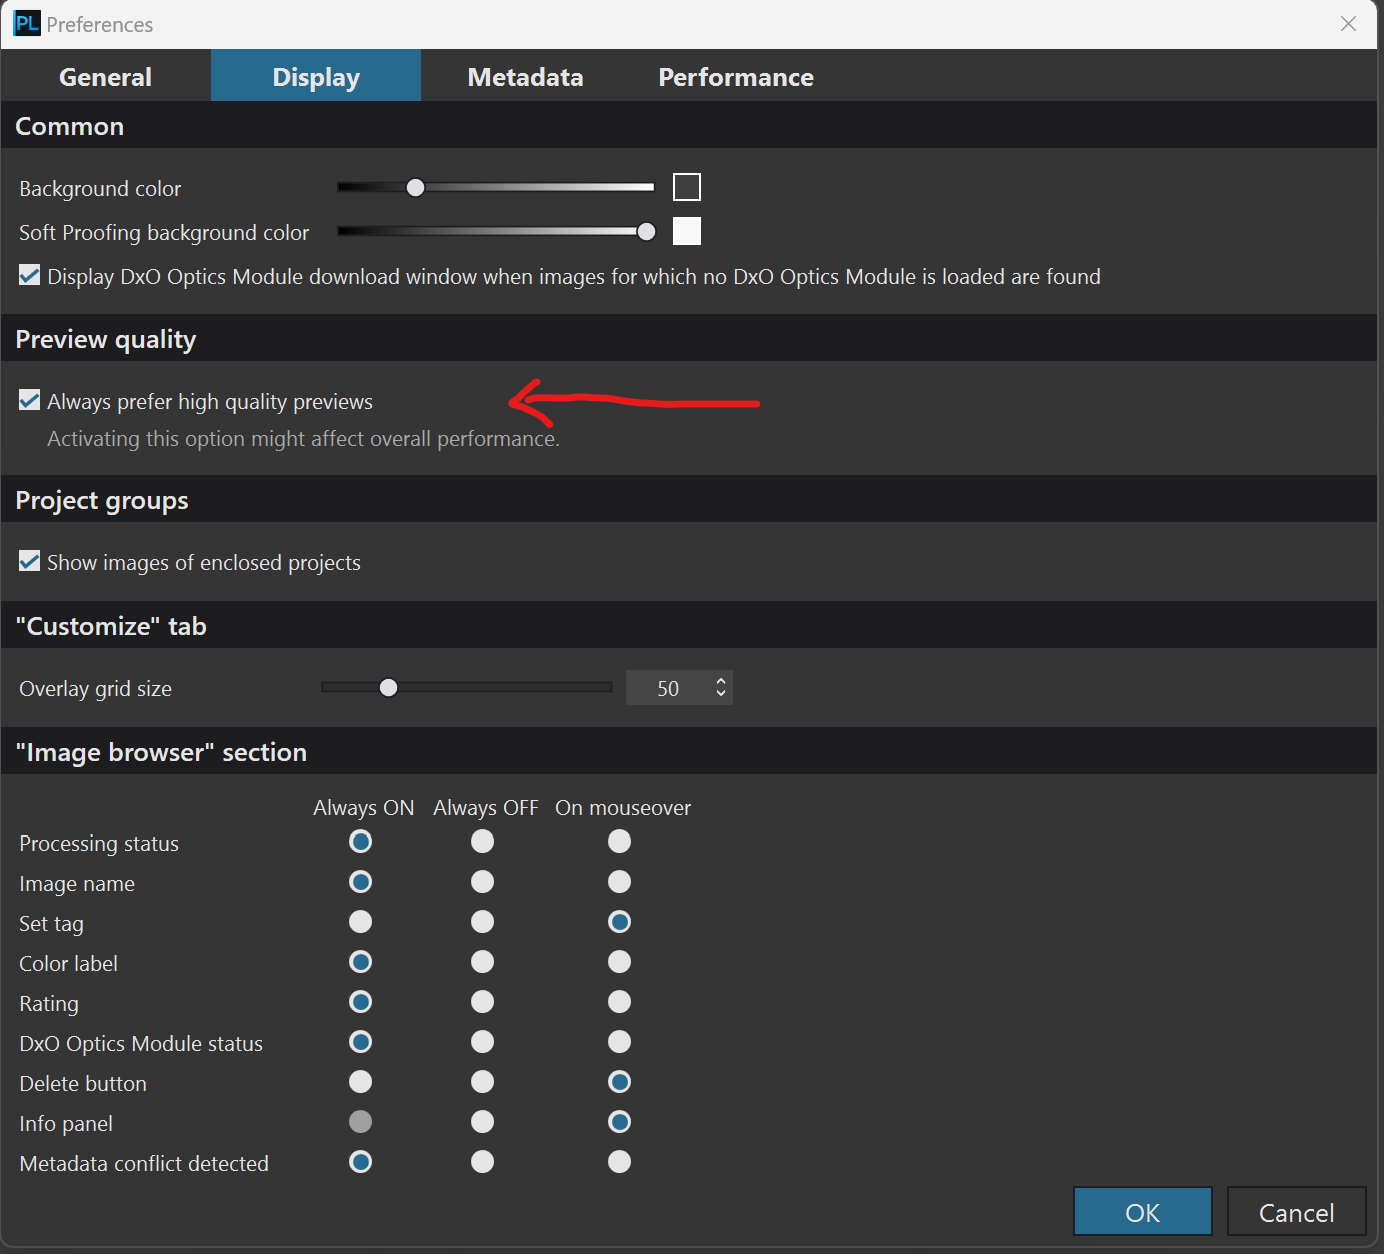Set Delete button to Always ON

pos(361,1082)
